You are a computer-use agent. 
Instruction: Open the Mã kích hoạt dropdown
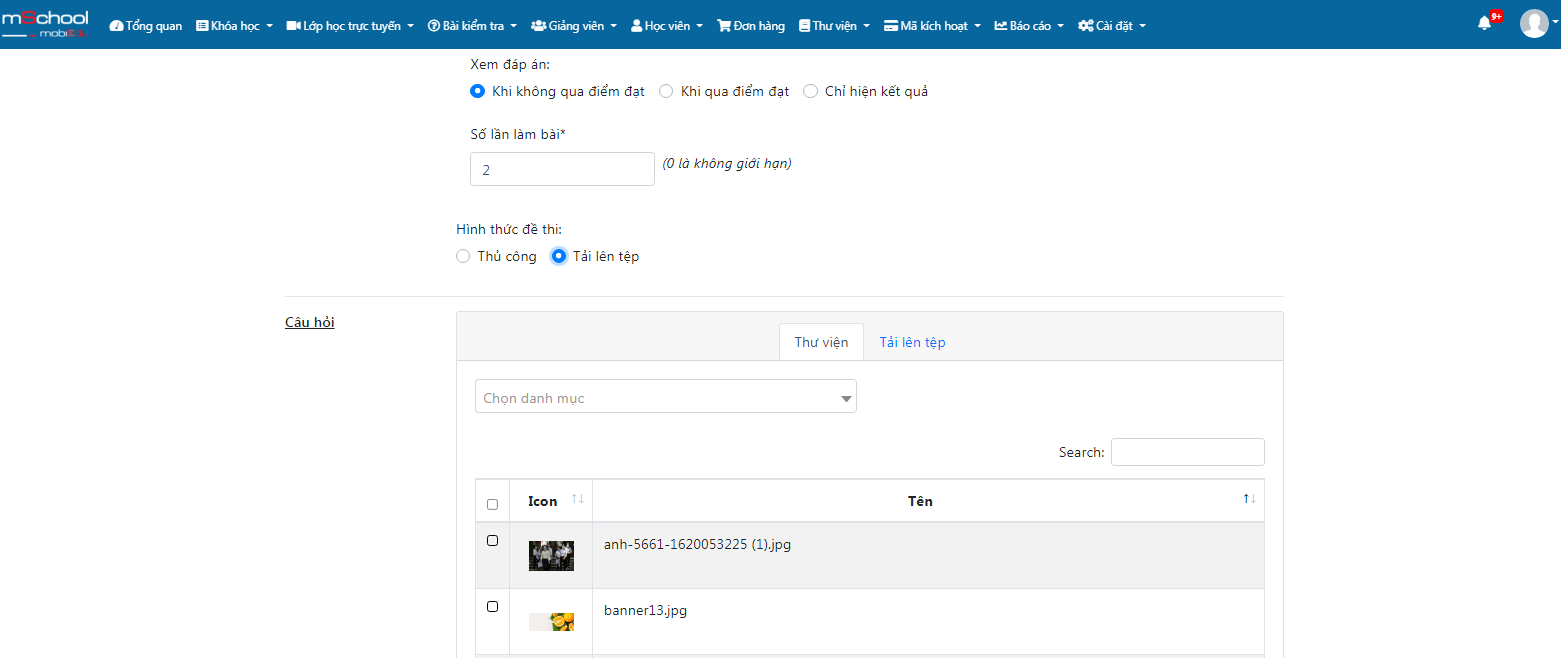pos(932,26)
